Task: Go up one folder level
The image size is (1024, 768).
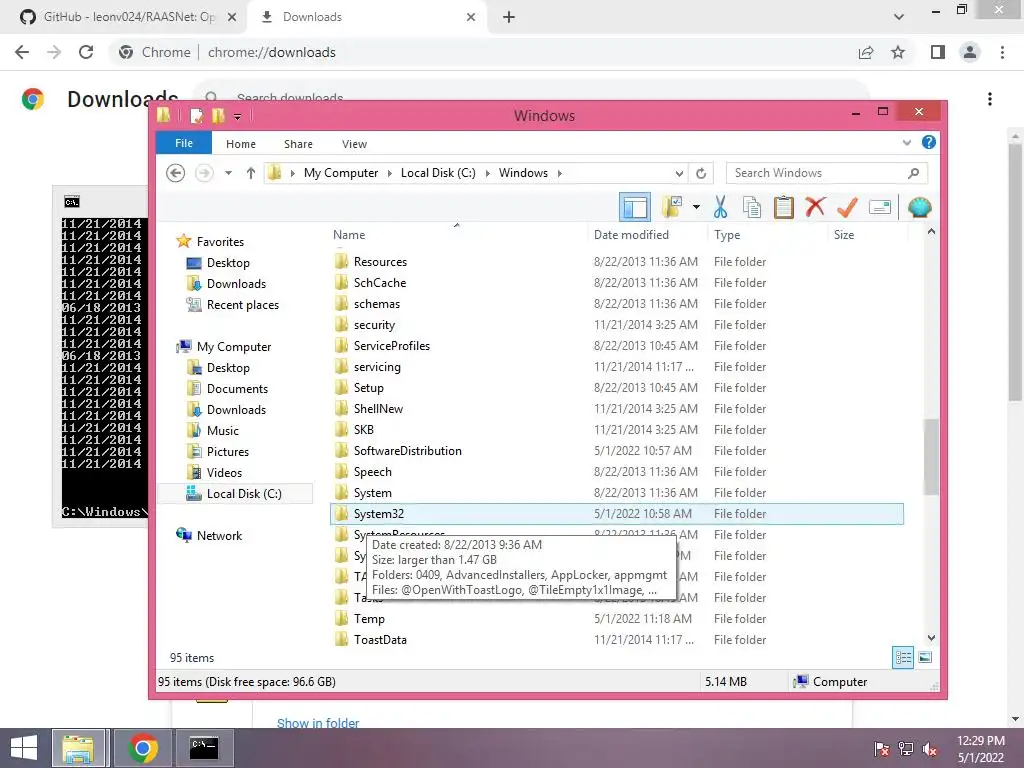Action: click(251, 173)
